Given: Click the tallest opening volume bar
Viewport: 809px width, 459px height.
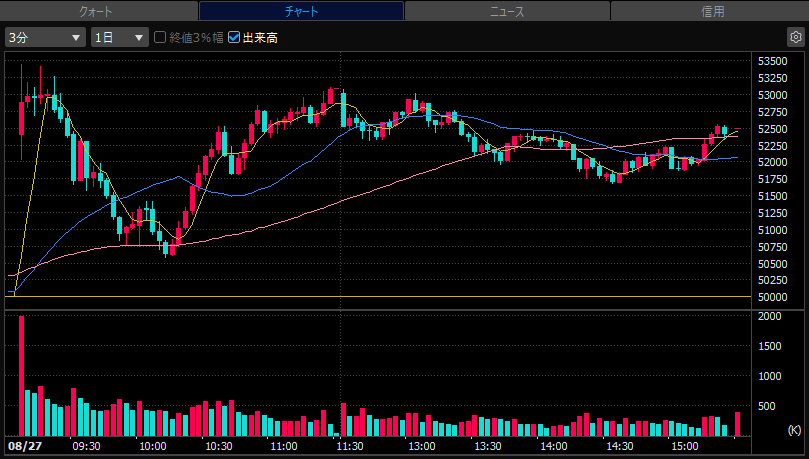Looking at the screenshot, I should point(22,376).
